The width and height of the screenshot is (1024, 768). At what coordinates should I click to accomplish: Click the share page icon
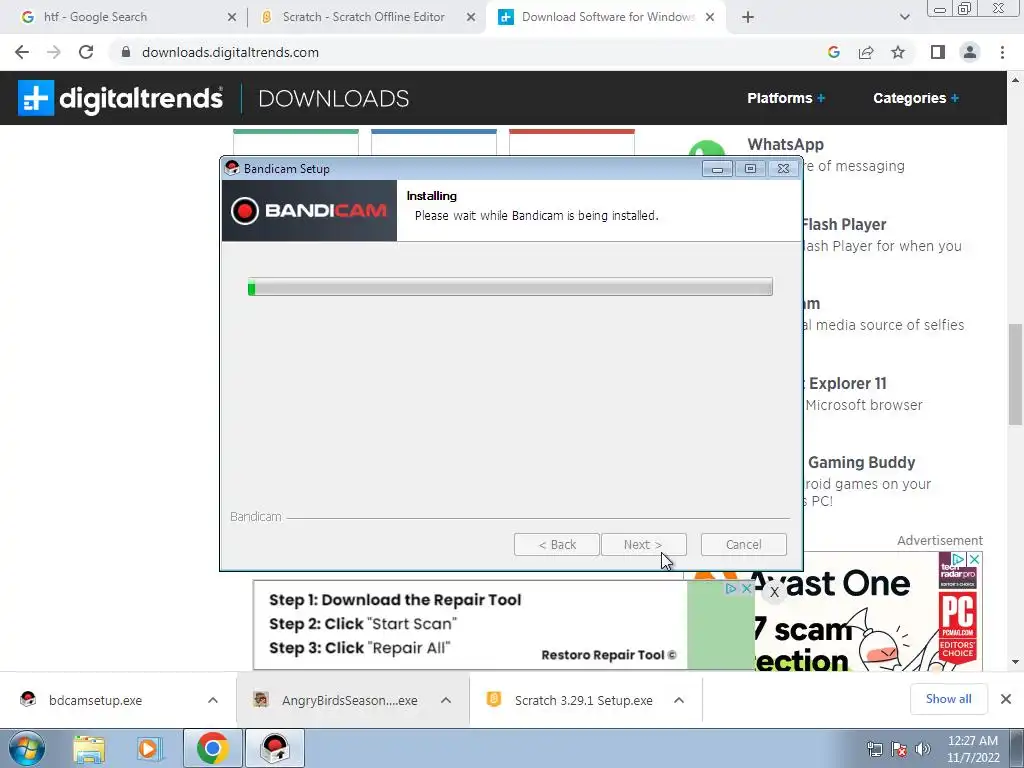(866, 52)
